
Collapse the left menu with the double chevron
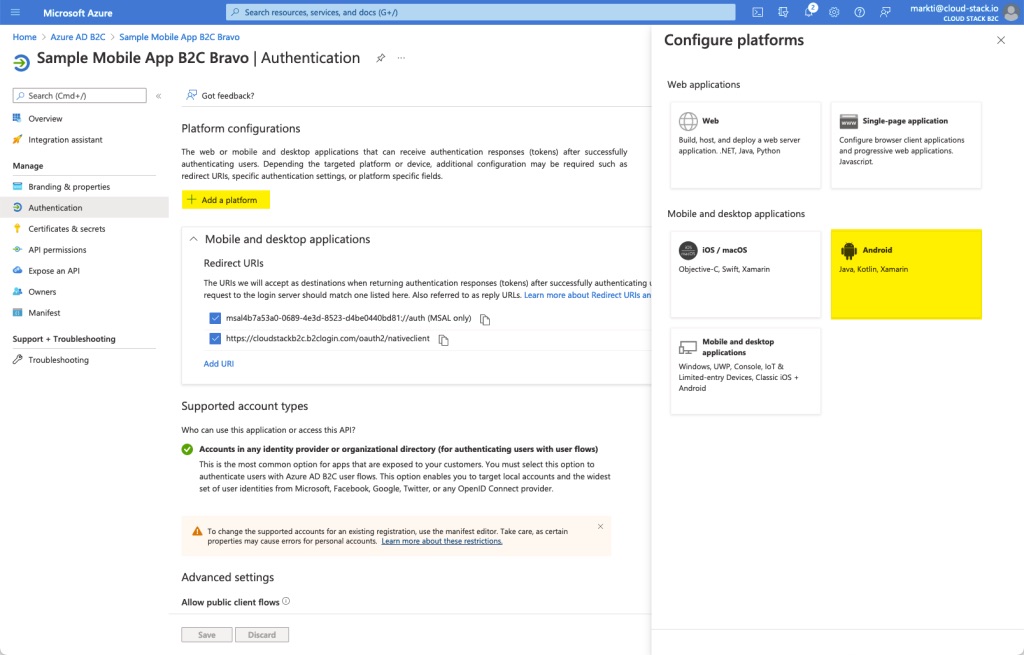[158, 96]
